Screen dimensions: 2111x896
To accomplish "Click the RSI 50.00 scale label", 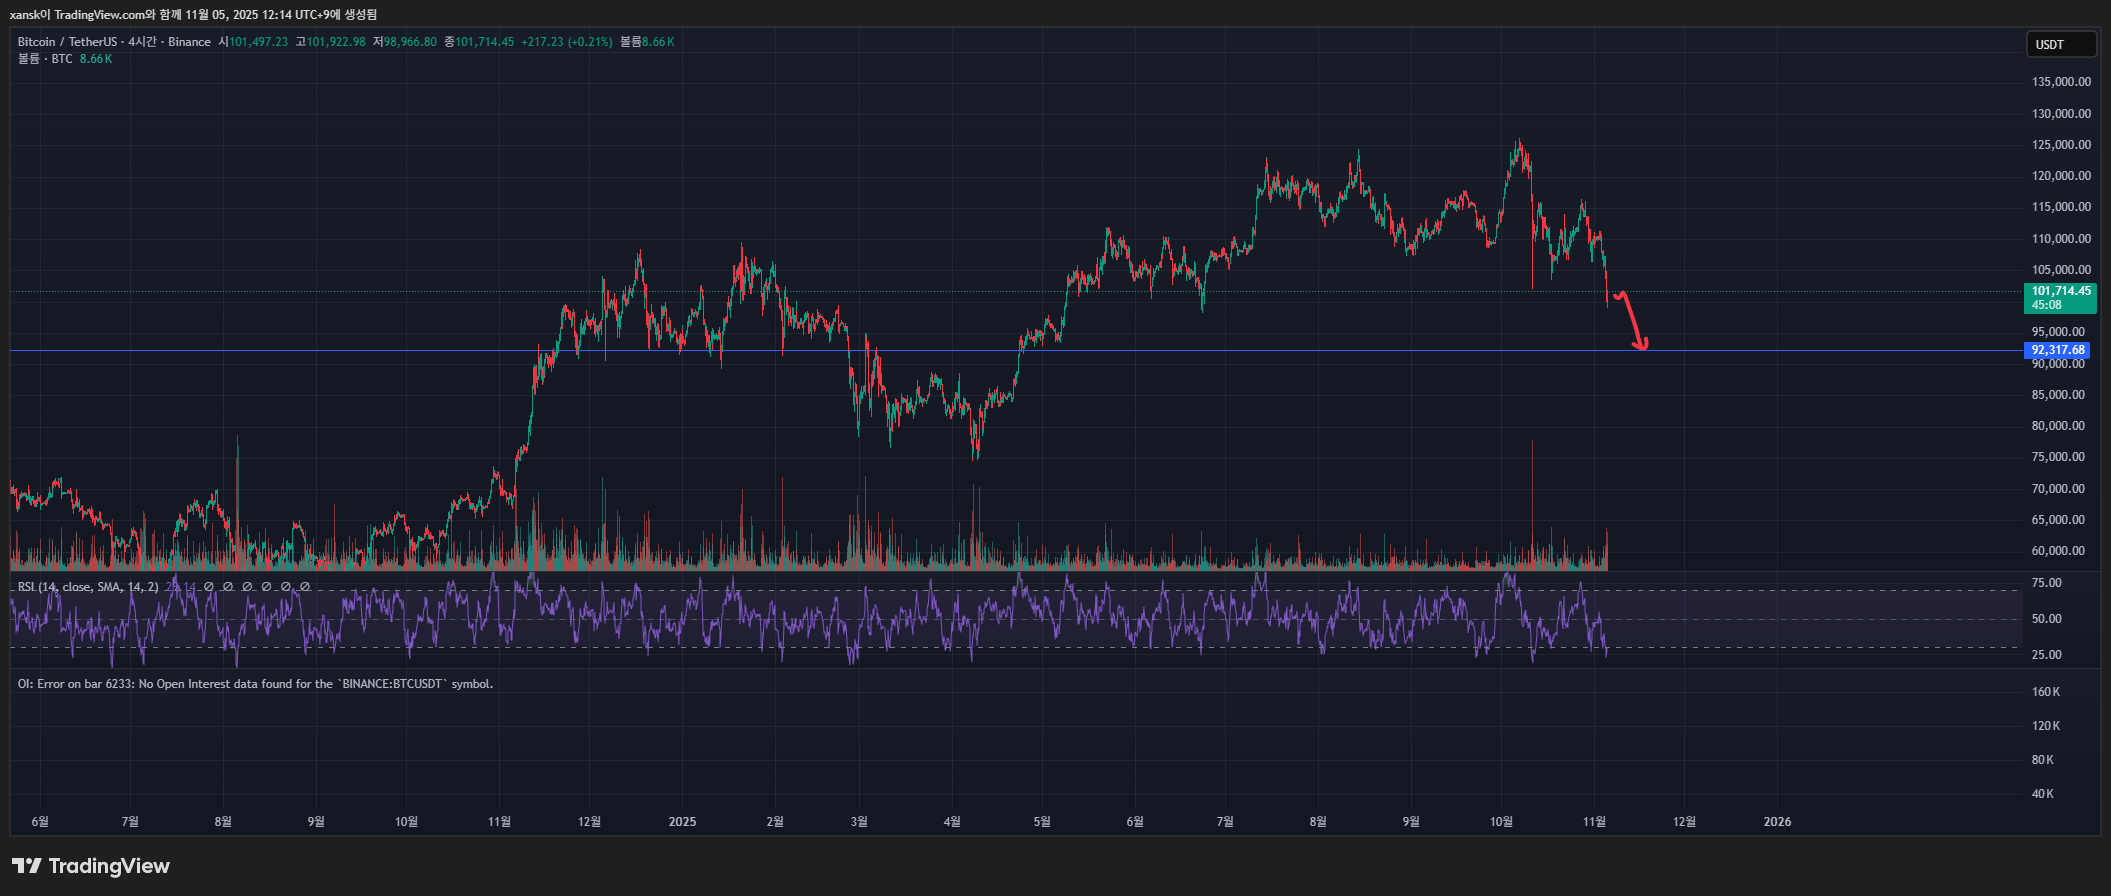I will click(x=2047, y=619).
